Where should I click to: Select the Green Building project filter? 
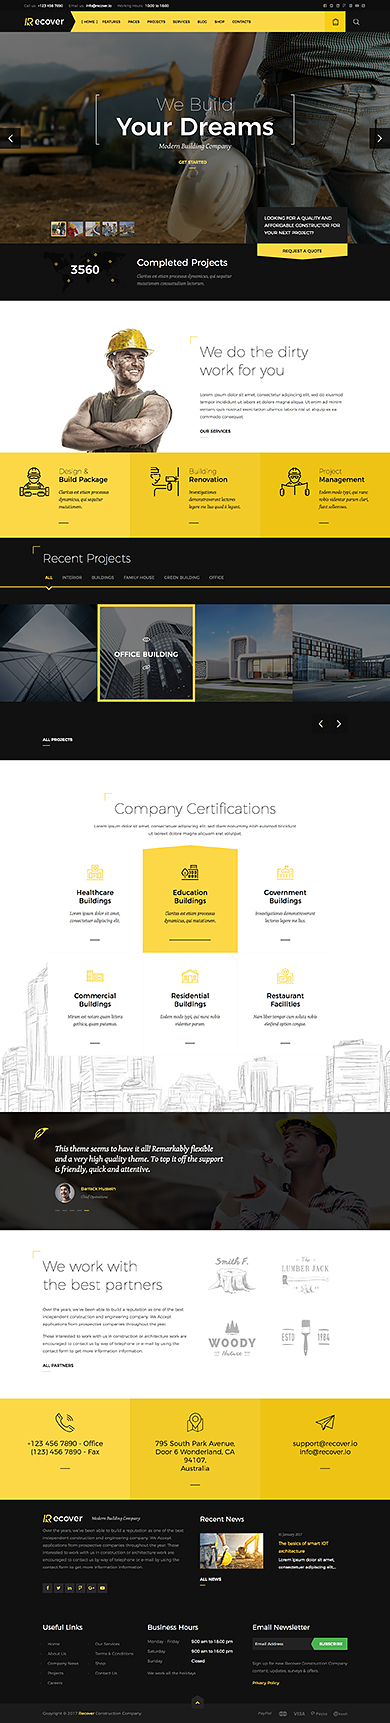(182, 577)
